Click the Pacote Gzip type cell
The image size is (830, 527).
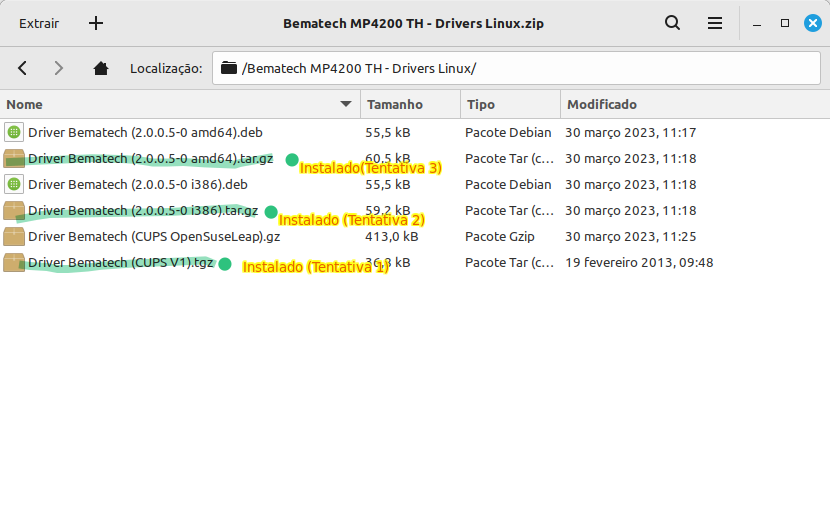point(499,236)
